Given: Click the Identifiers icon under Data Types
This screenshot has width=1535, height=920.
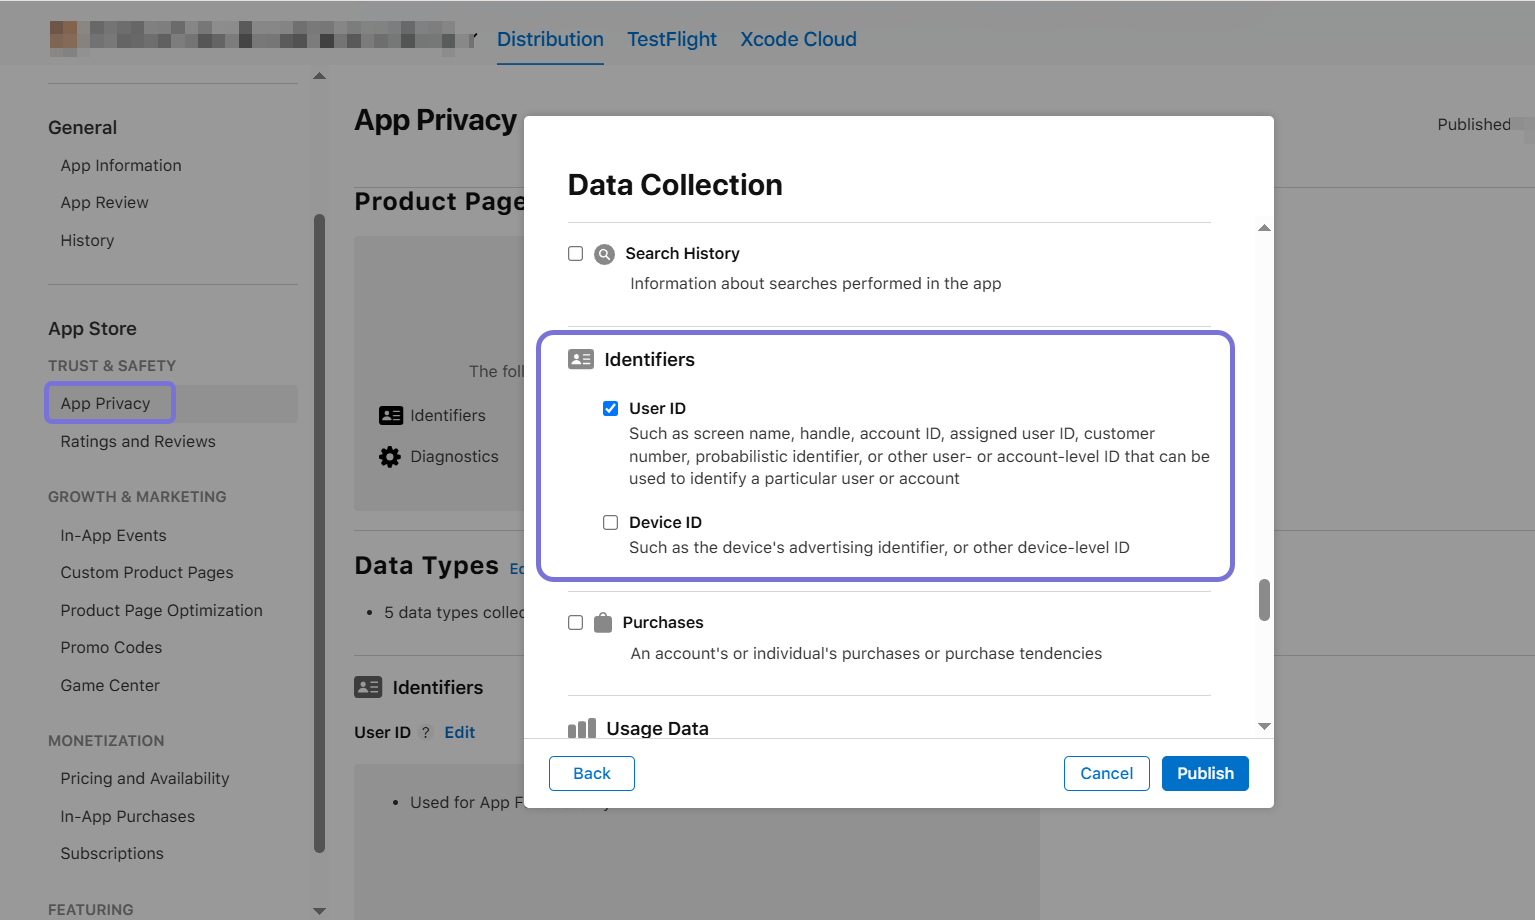Looking at the screenshot, I should 368,687.
